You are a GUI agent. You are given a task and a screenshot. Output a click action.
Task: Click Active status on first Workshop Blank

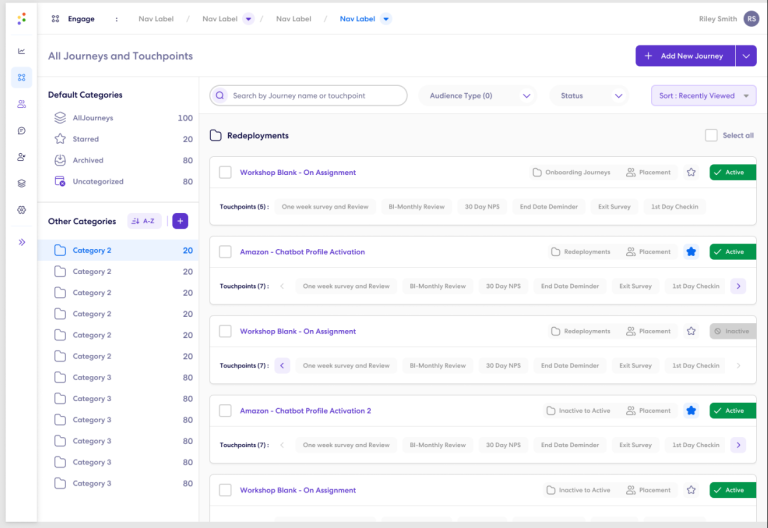pos(733,172)
